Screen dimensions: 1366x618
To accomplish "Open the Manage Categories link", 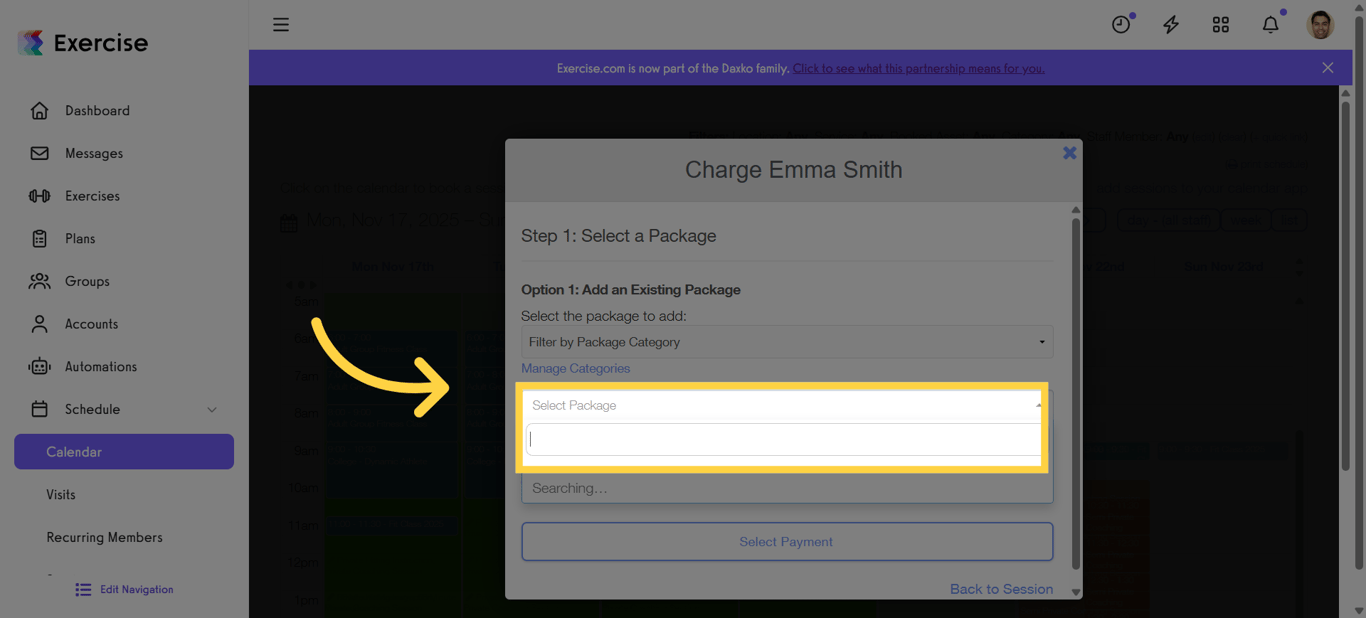I will click(575, 368).
